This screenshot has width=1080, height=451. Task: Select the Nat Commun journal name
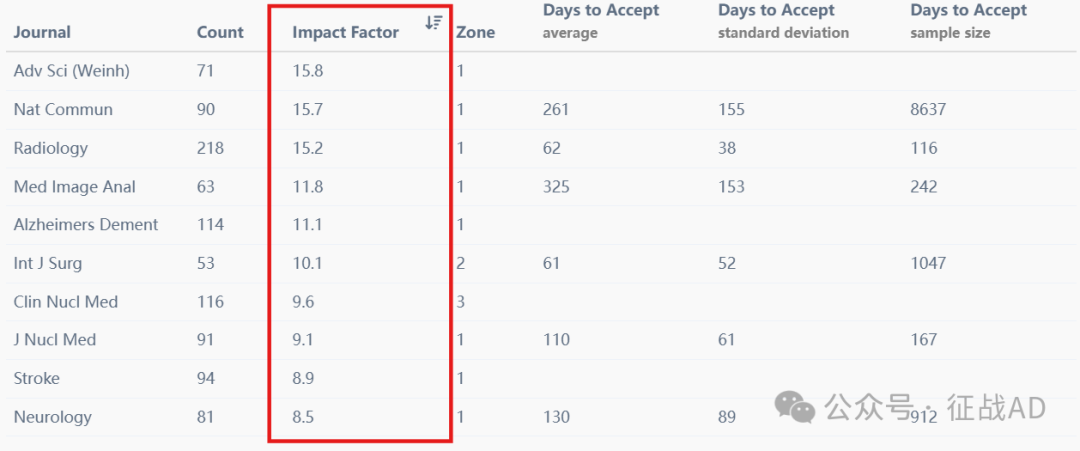(x=63, y=109)
